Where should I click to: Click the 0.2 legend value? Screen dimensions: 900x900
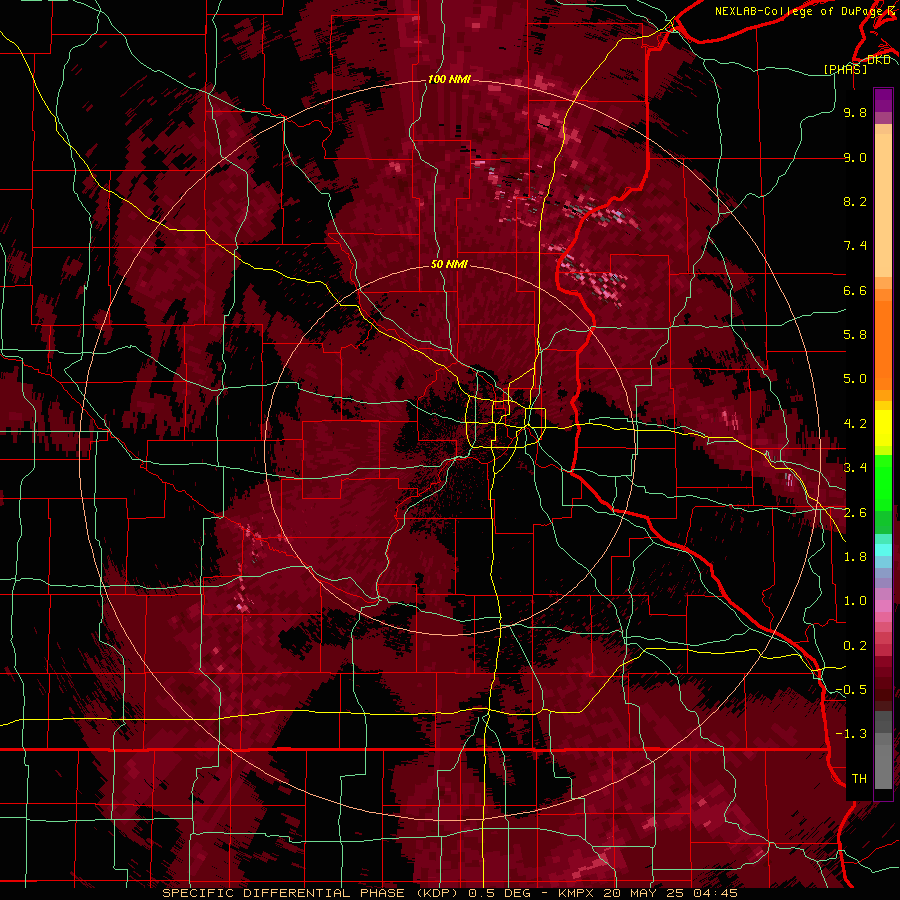pos(855,646)
